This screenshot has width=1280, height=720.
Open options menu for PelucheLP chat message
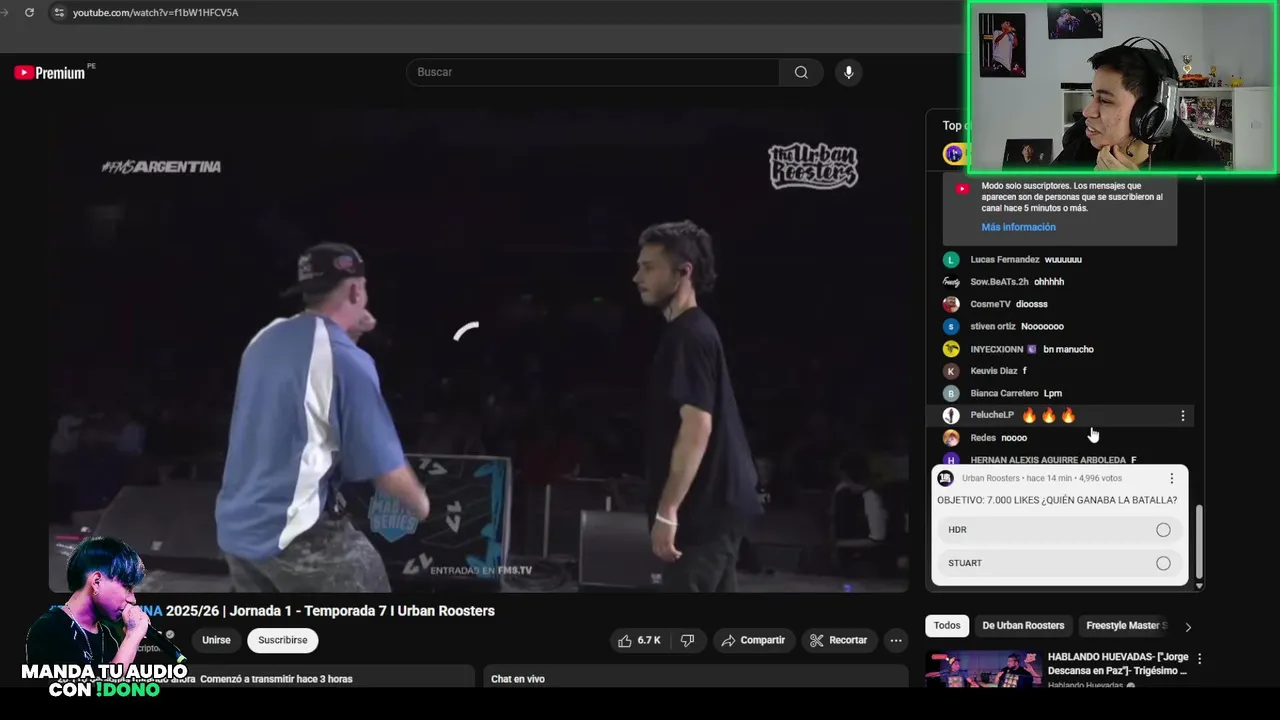1183,415
